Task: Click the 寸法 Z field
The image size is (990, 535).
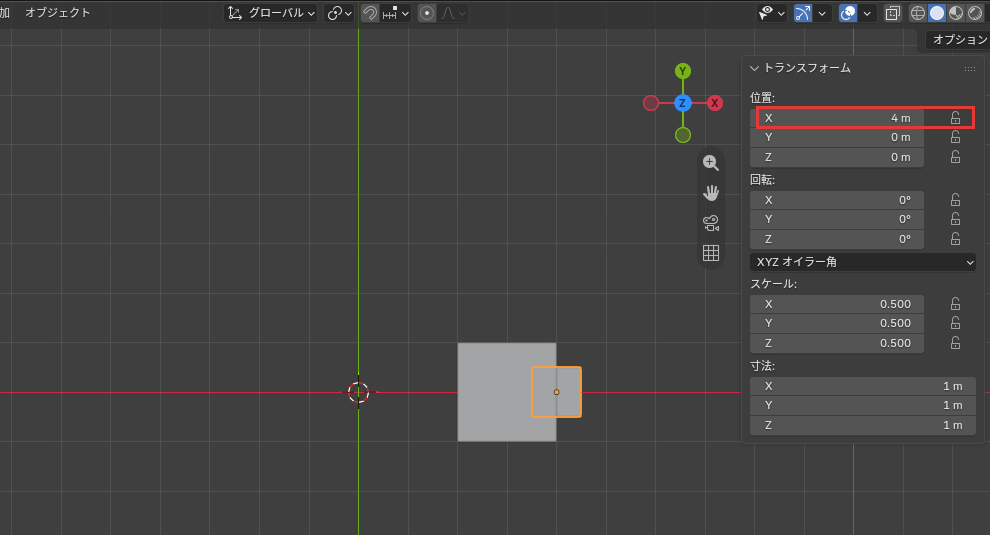Action: click(862, 426)
